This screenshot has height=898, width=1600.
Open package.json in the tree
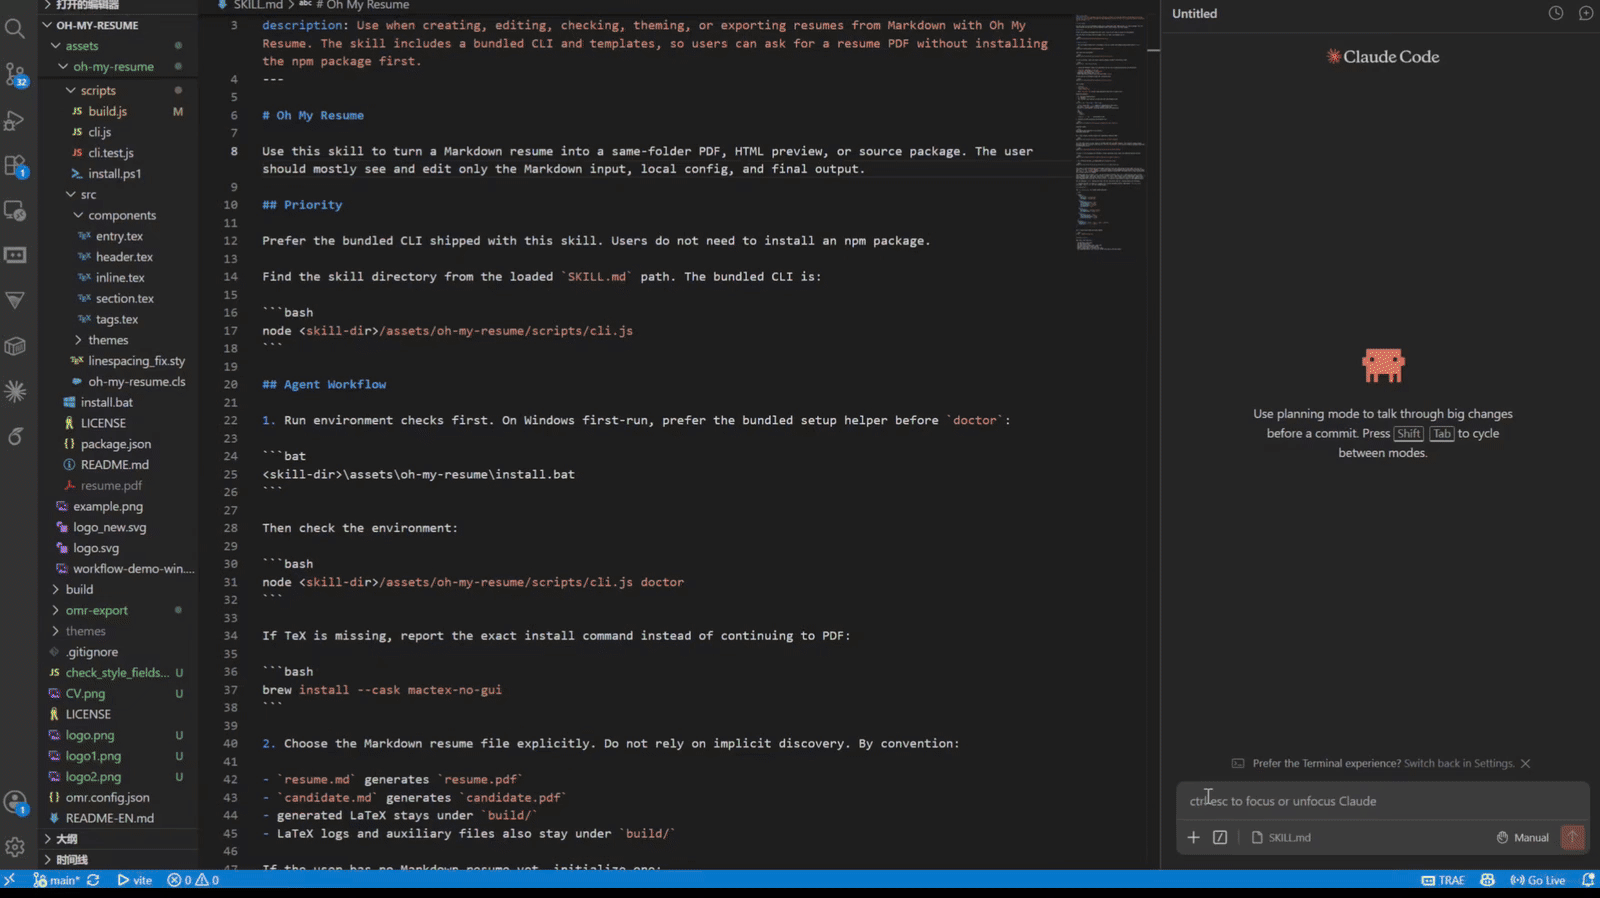click(x=116, y=444)
